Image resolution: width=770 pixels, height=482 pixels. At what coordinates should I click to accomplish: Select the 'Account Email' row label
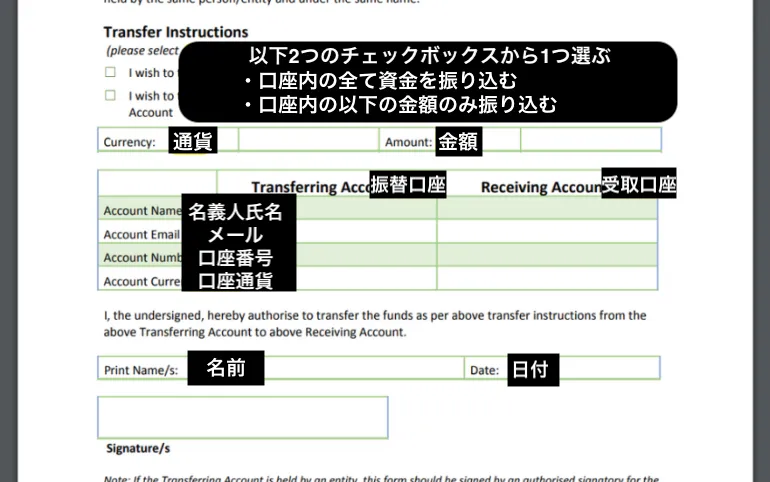click(x=142, y=235)
